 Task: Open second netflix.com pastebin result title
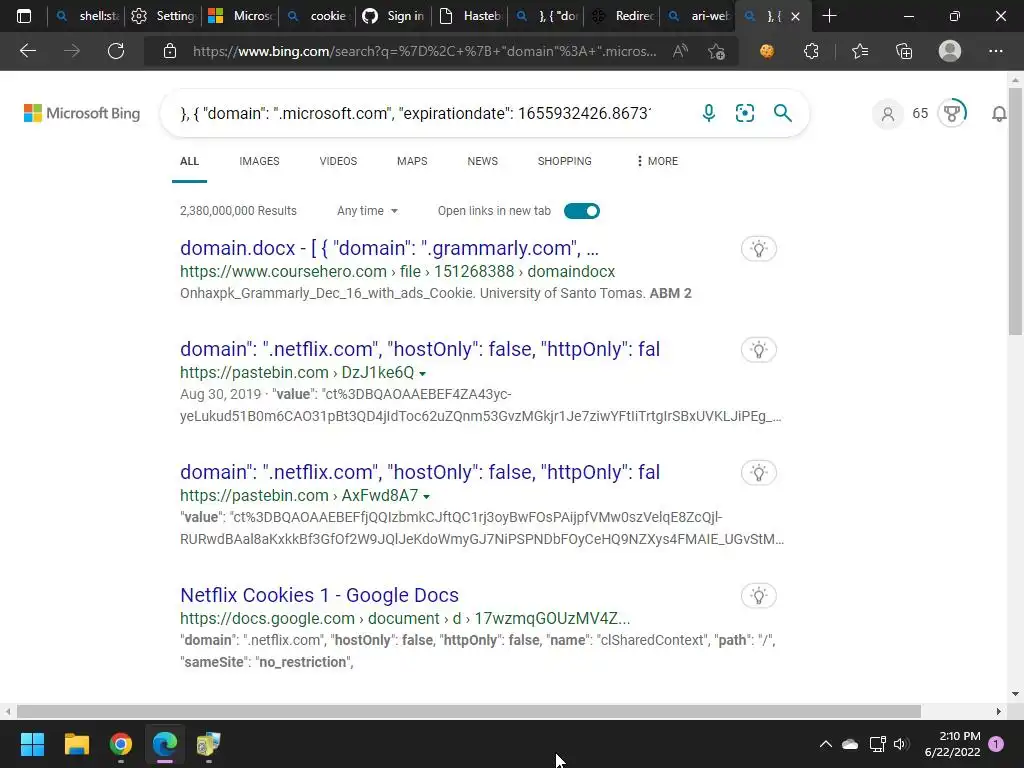click(x=420, y=472)
